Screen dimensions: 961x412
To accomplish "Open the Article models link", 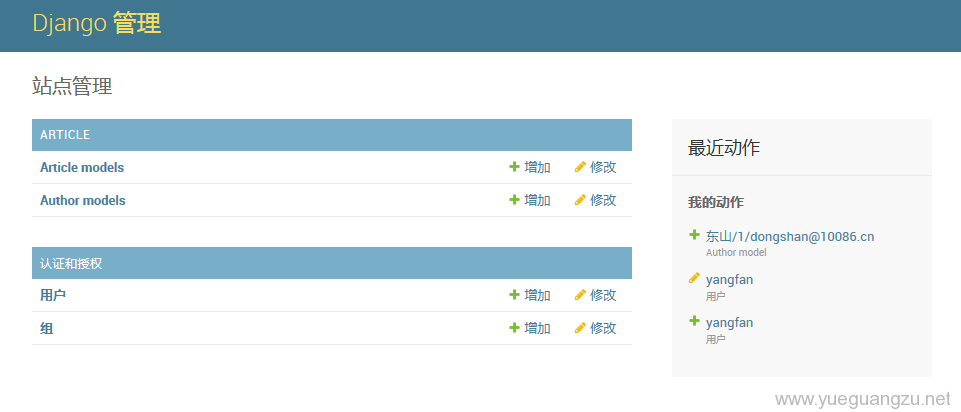I will (82, 167).
